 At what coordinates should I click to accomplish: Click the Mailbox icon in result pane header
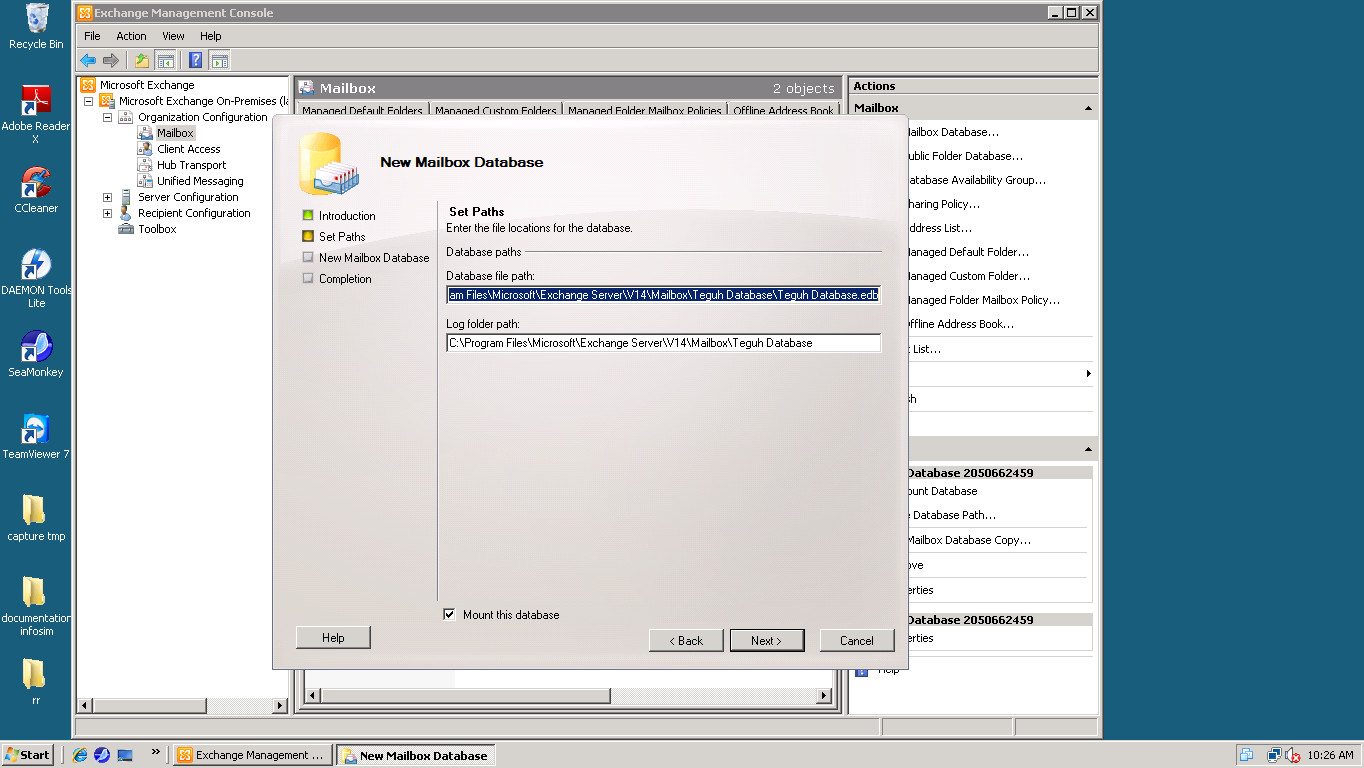pos(306,88)
